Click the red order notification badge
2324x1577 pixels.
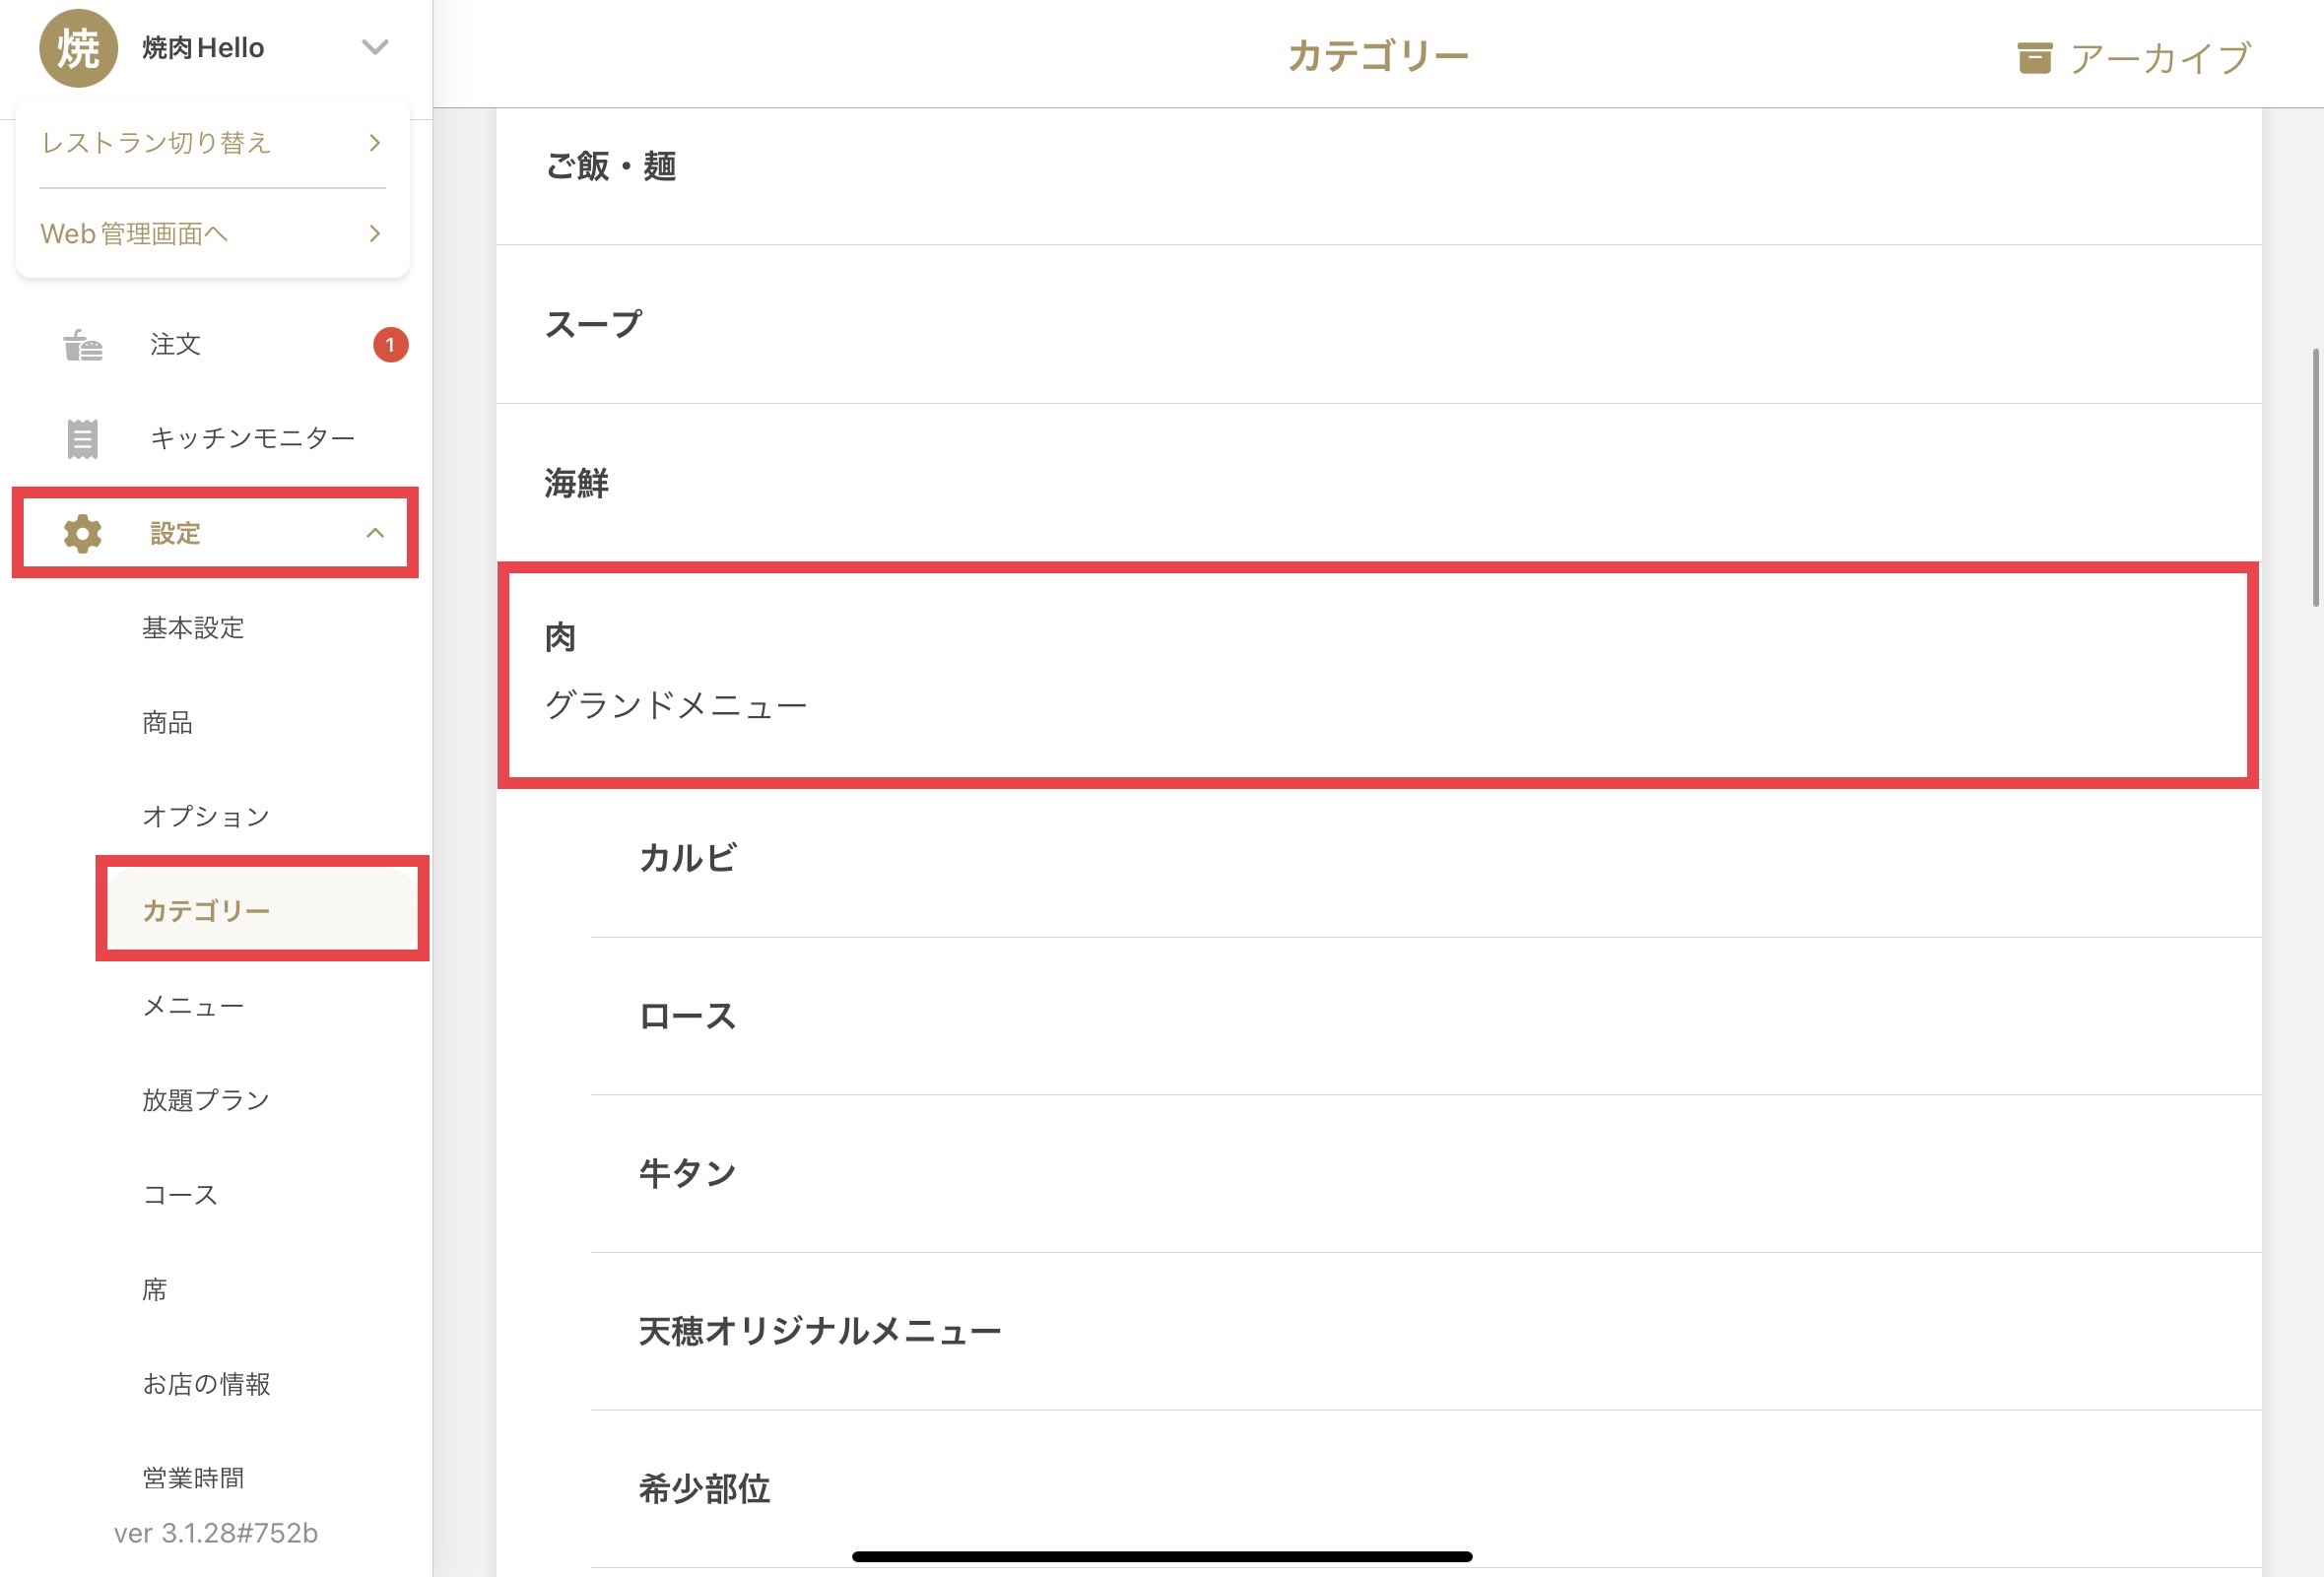point(390,345)
